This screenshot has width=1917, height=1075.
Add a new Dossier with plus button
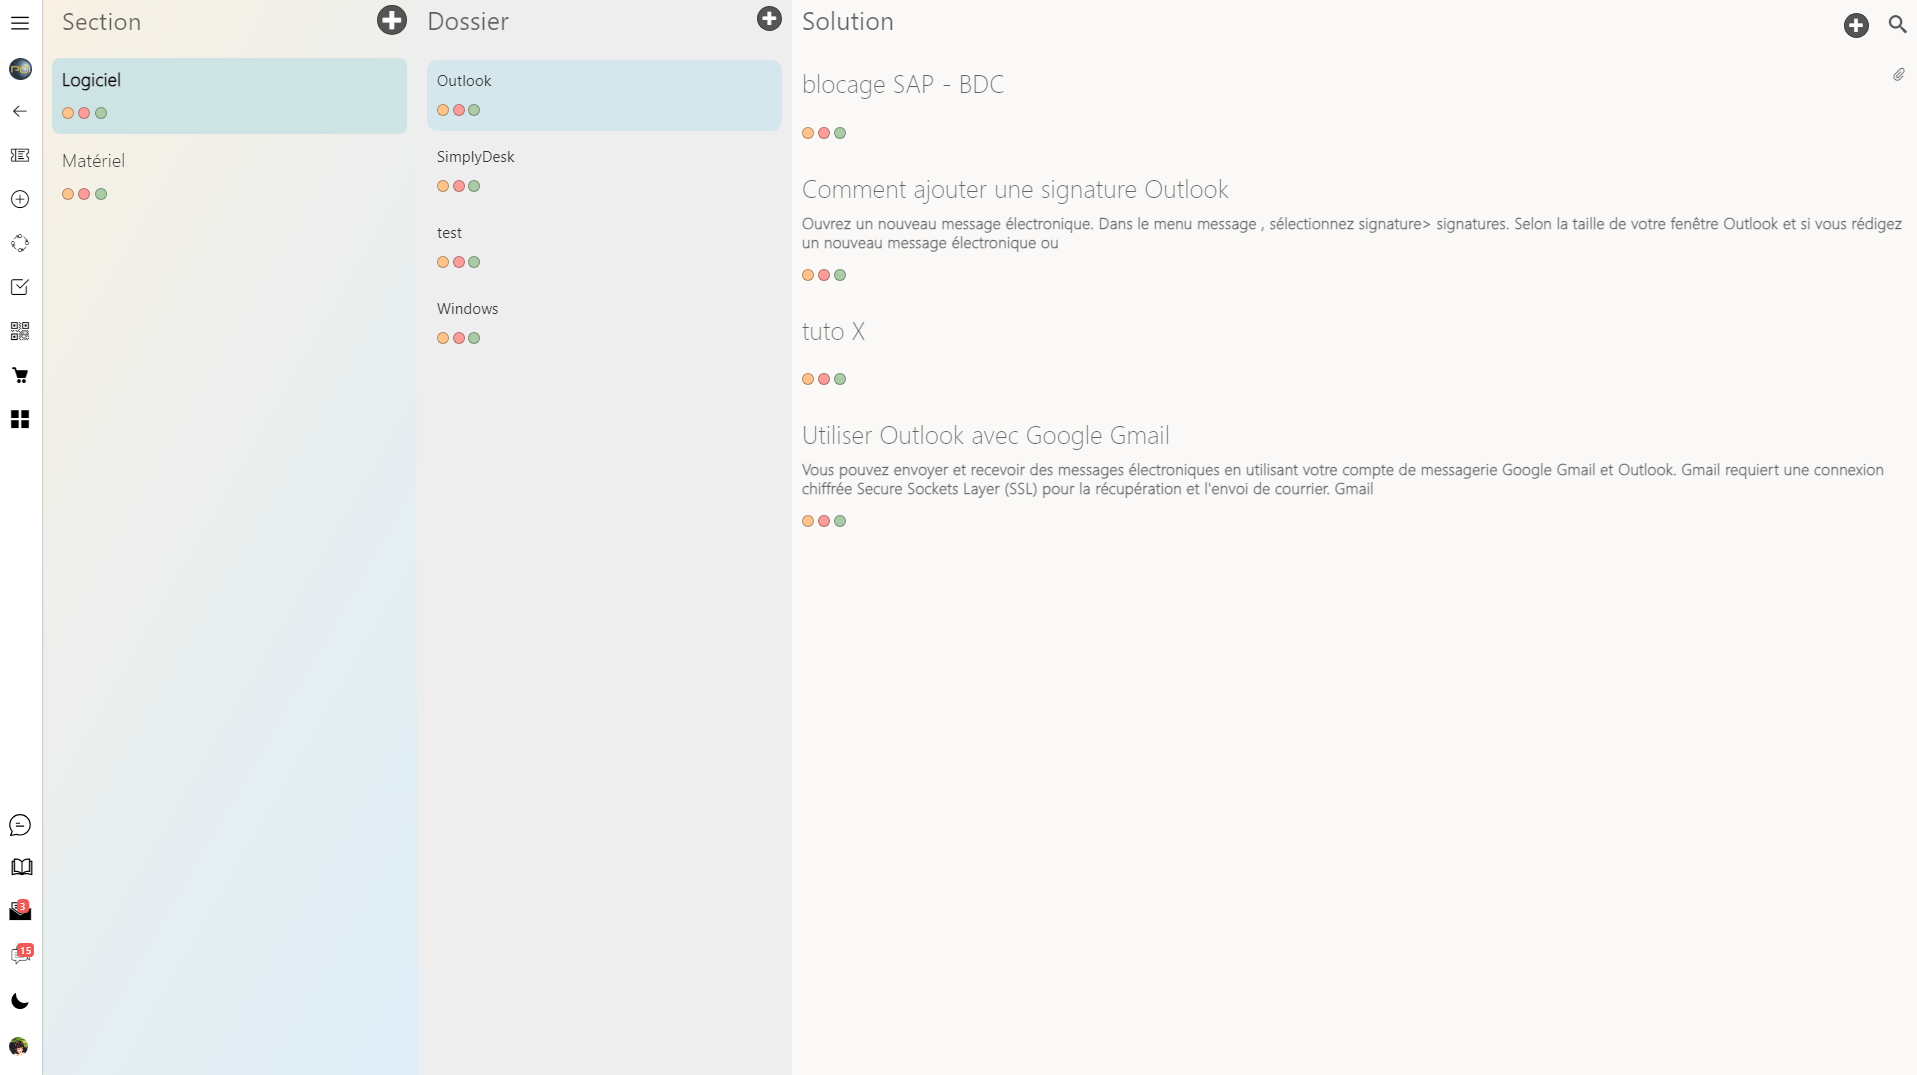click(x=769, y=19)
